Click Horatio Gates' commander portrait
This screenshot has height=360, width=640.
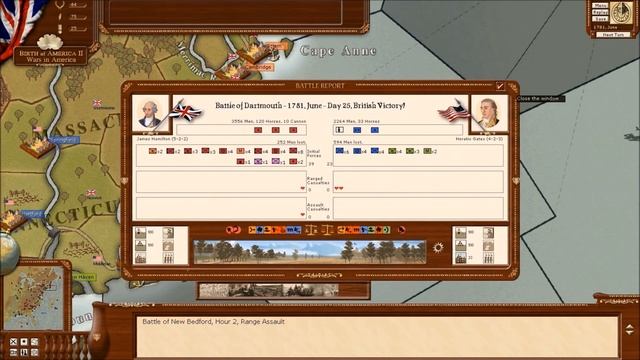[489, 113]
